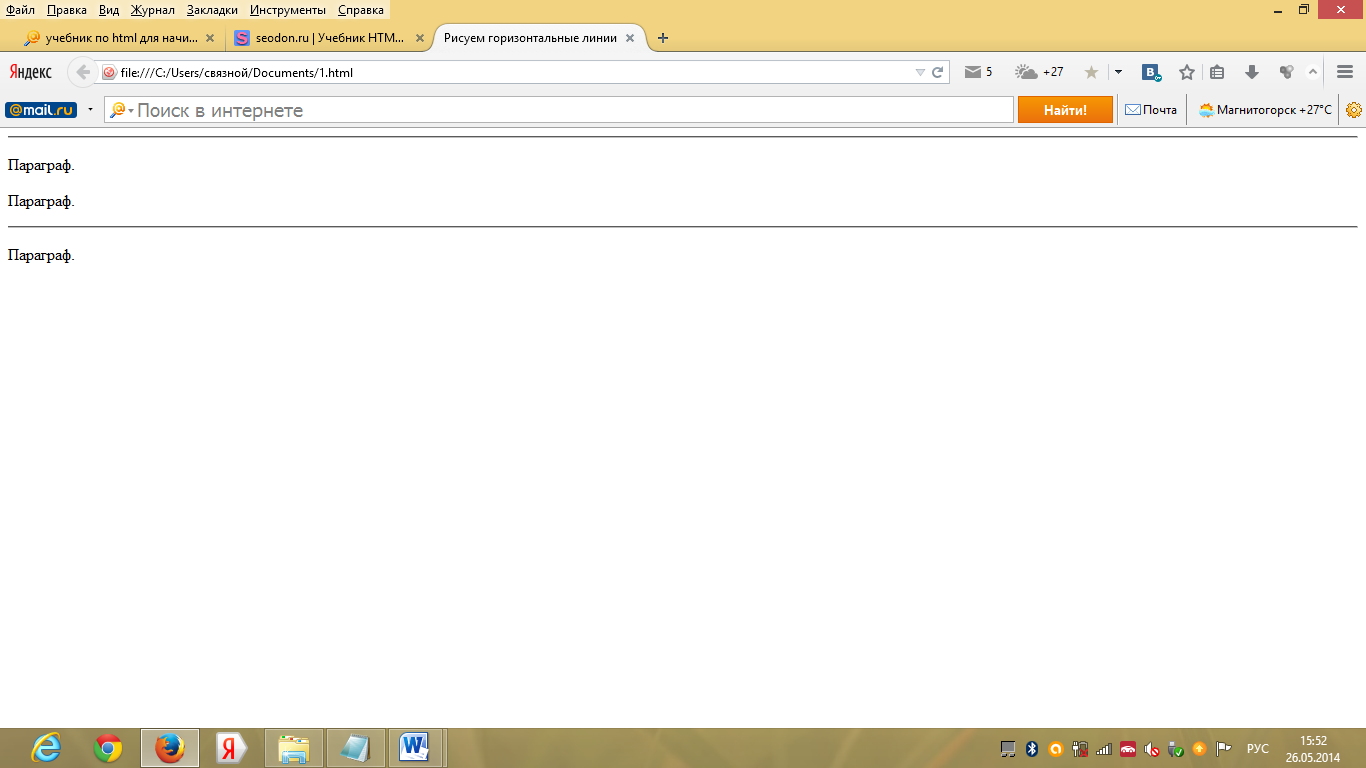Open File Explorer from the taskbar

[x=294, y=748]
